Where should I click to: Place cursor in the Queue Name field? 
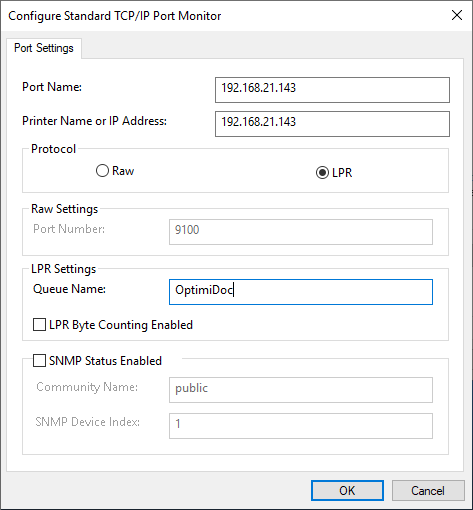click(x=301, y=292)
